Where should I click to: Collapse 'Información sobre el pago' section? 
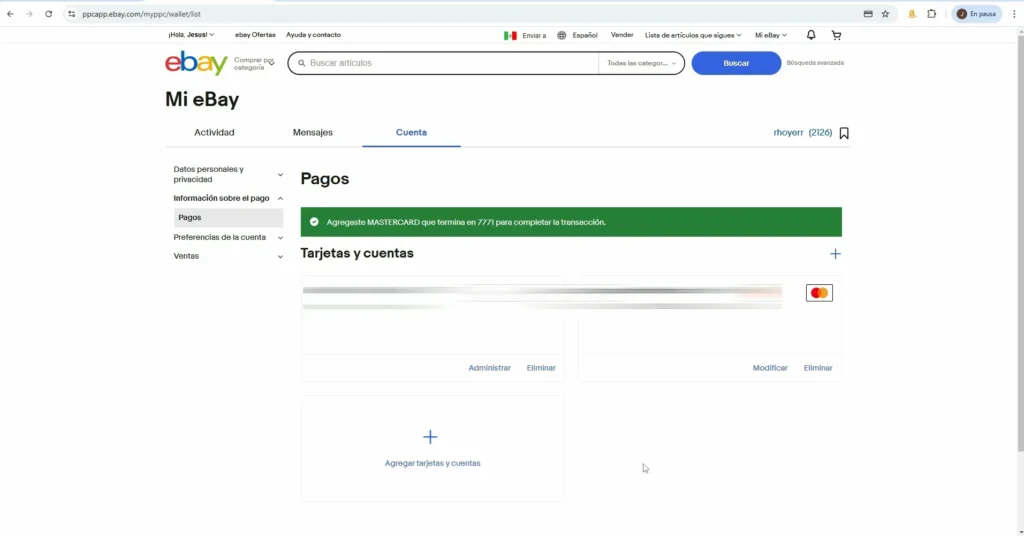228,198
